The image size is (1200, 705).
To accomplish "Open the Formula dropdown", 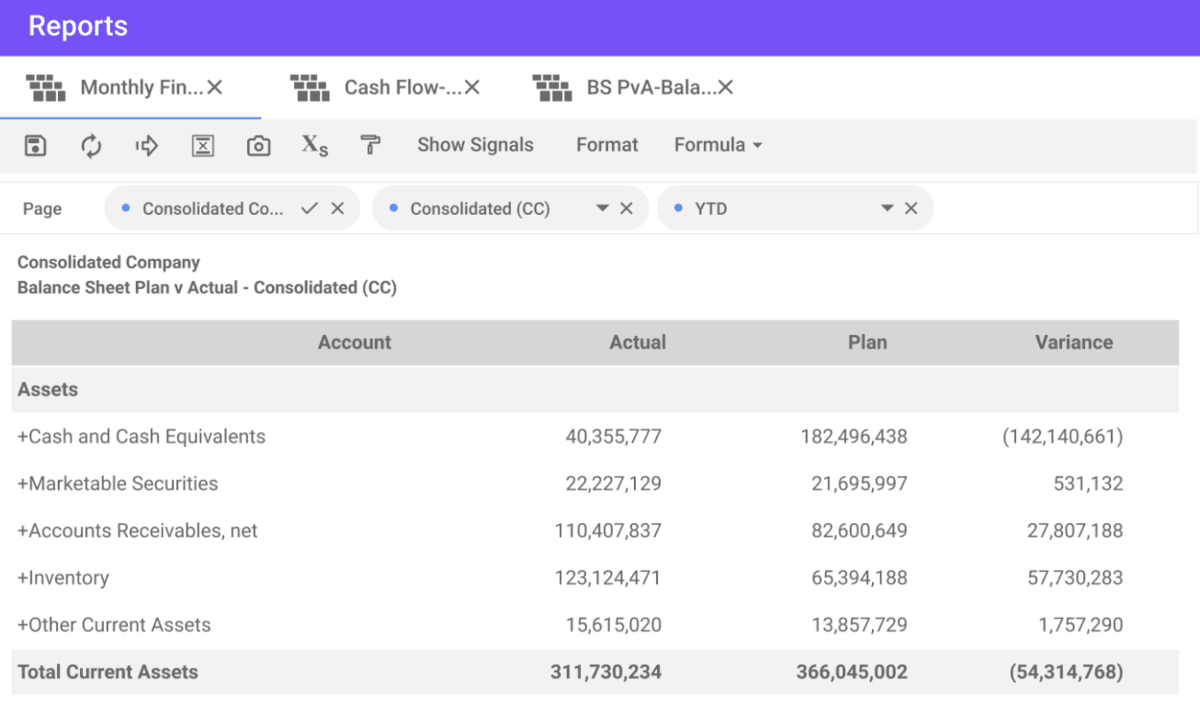I will [718, 145].
